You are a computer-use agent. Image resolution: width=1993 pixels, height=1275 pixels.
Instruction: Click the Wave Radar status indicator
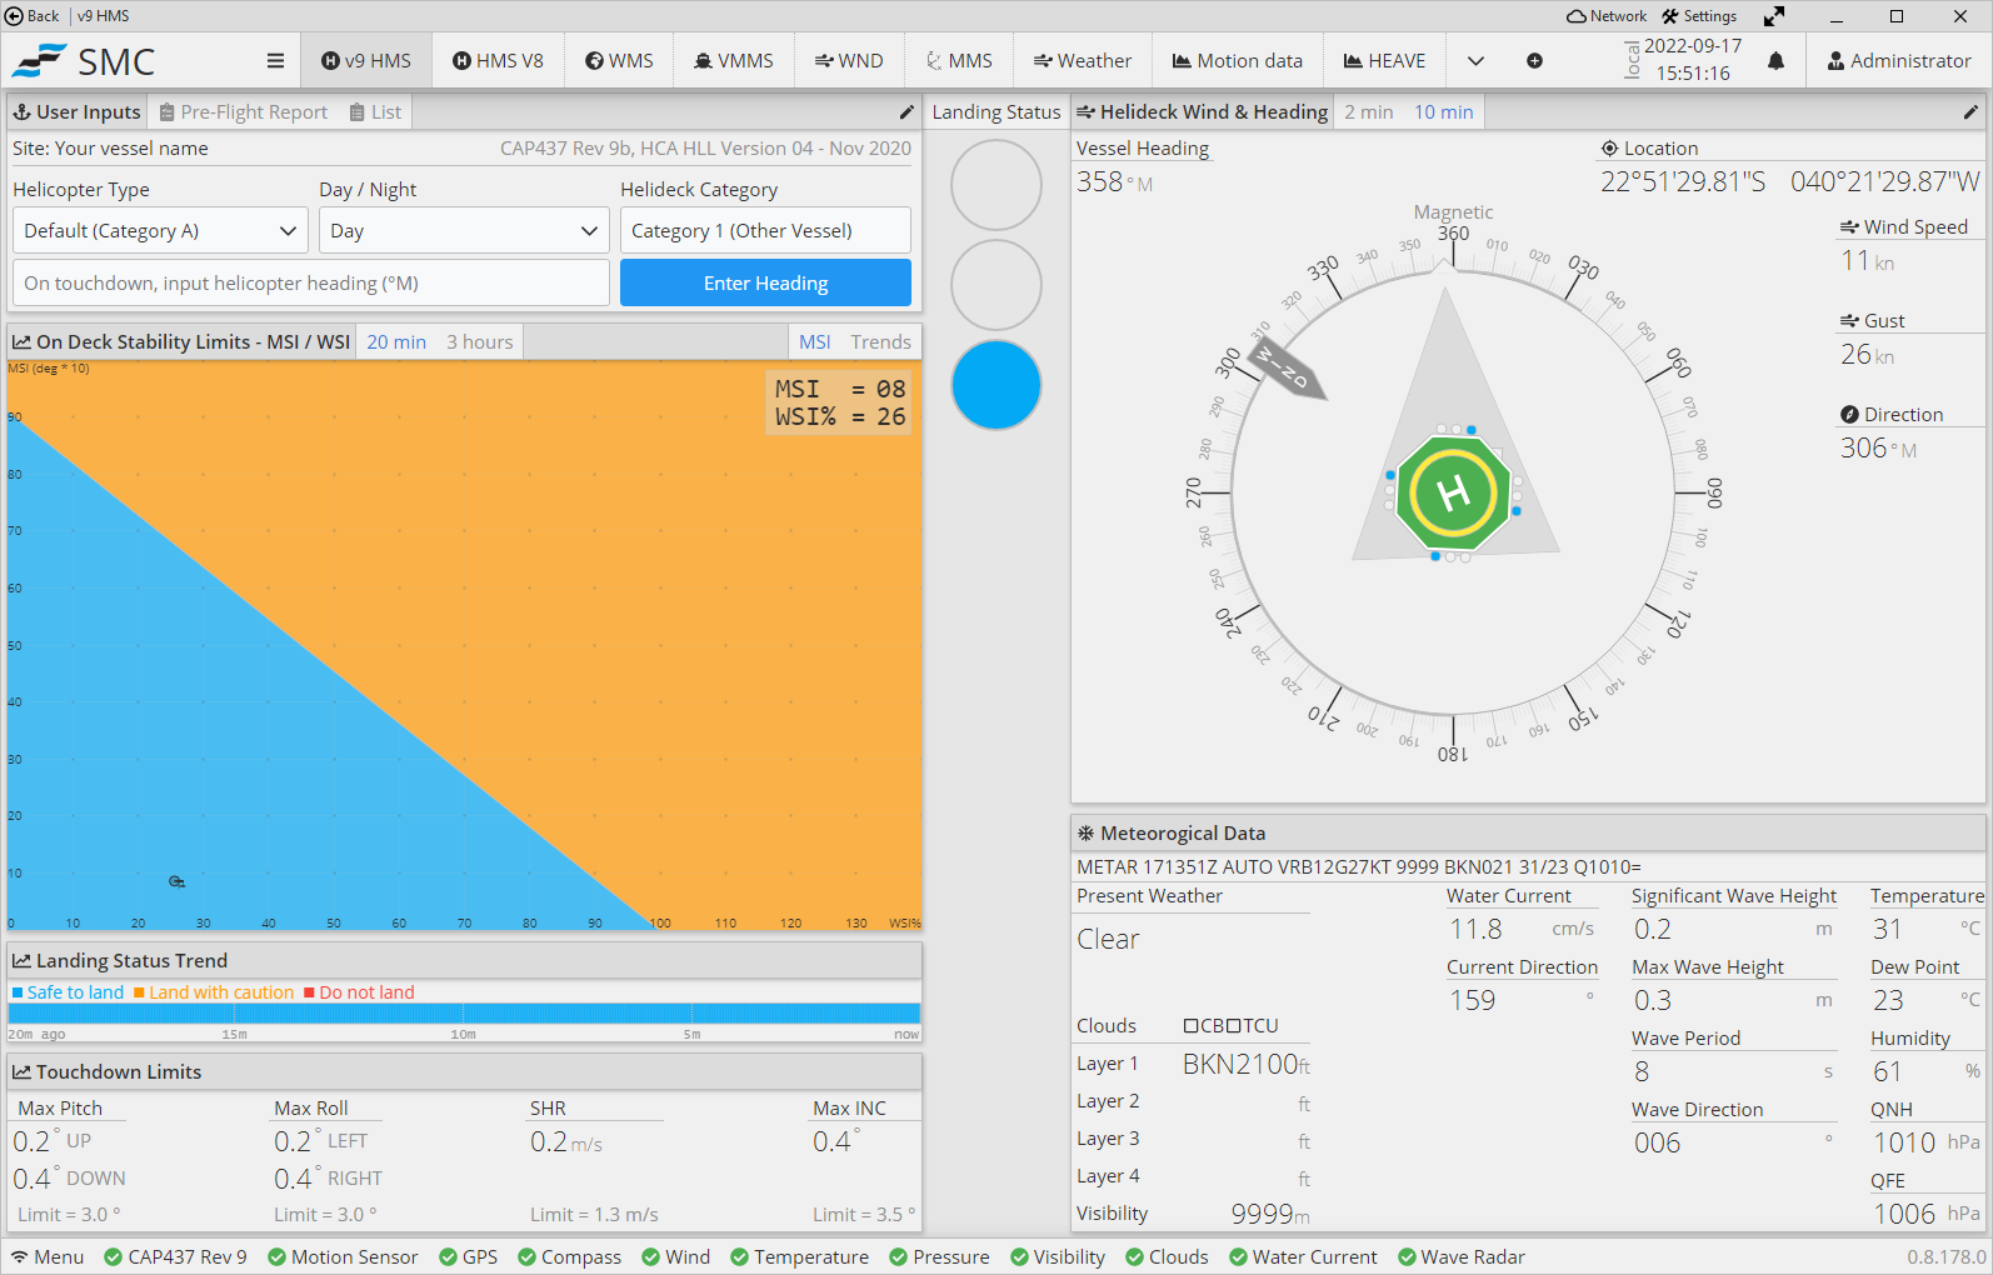pyautogui.click(x=1461, y=1257)
